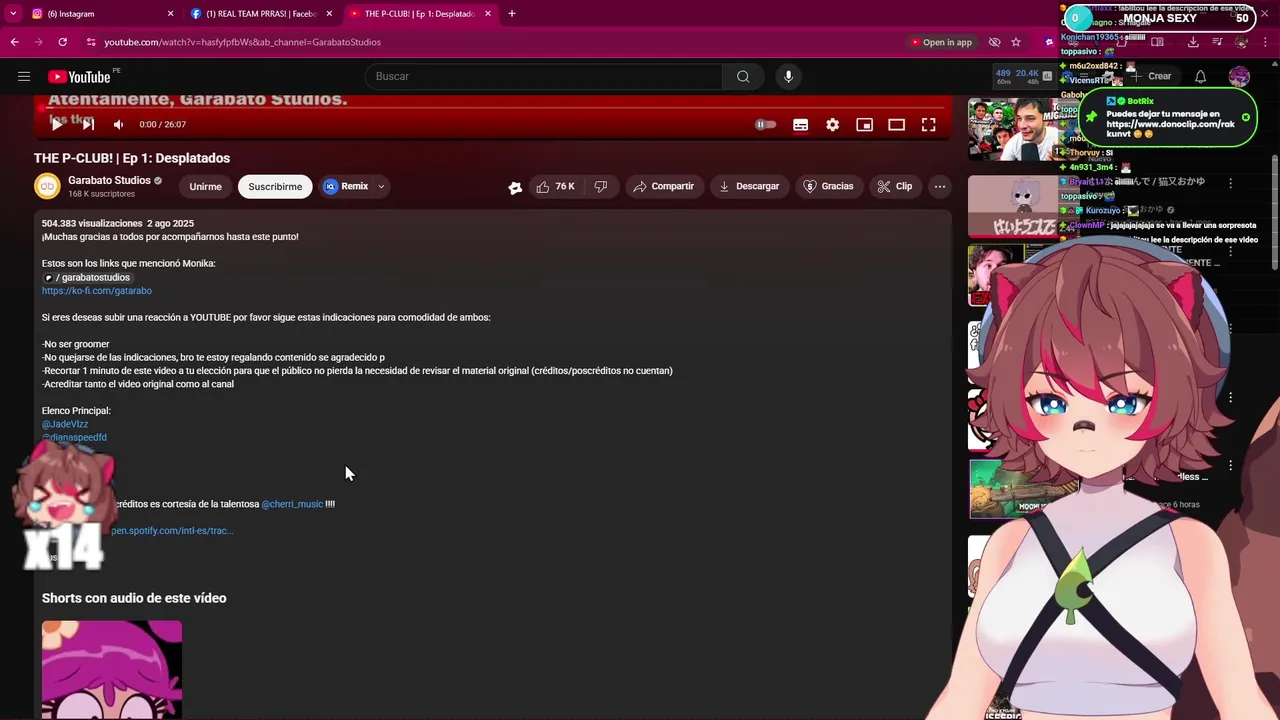The width and height of the screenshot is (1280, 720).
Task: Open the account avatar menu
Action: 1239,76
